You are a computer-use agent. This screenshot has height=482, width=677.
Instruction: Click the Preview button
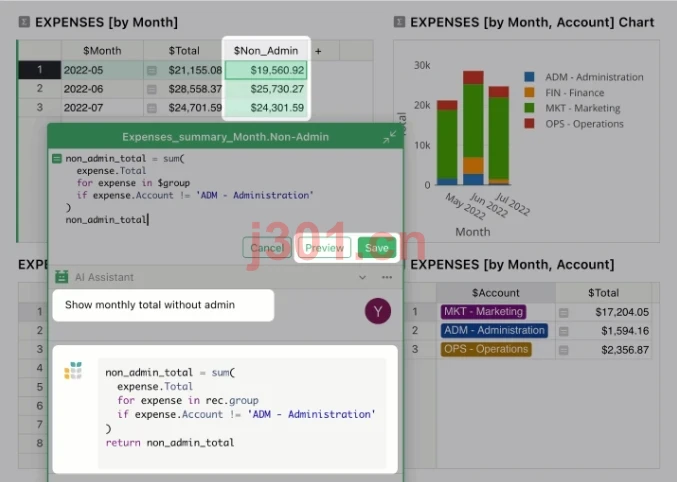[x=324, y=248]
